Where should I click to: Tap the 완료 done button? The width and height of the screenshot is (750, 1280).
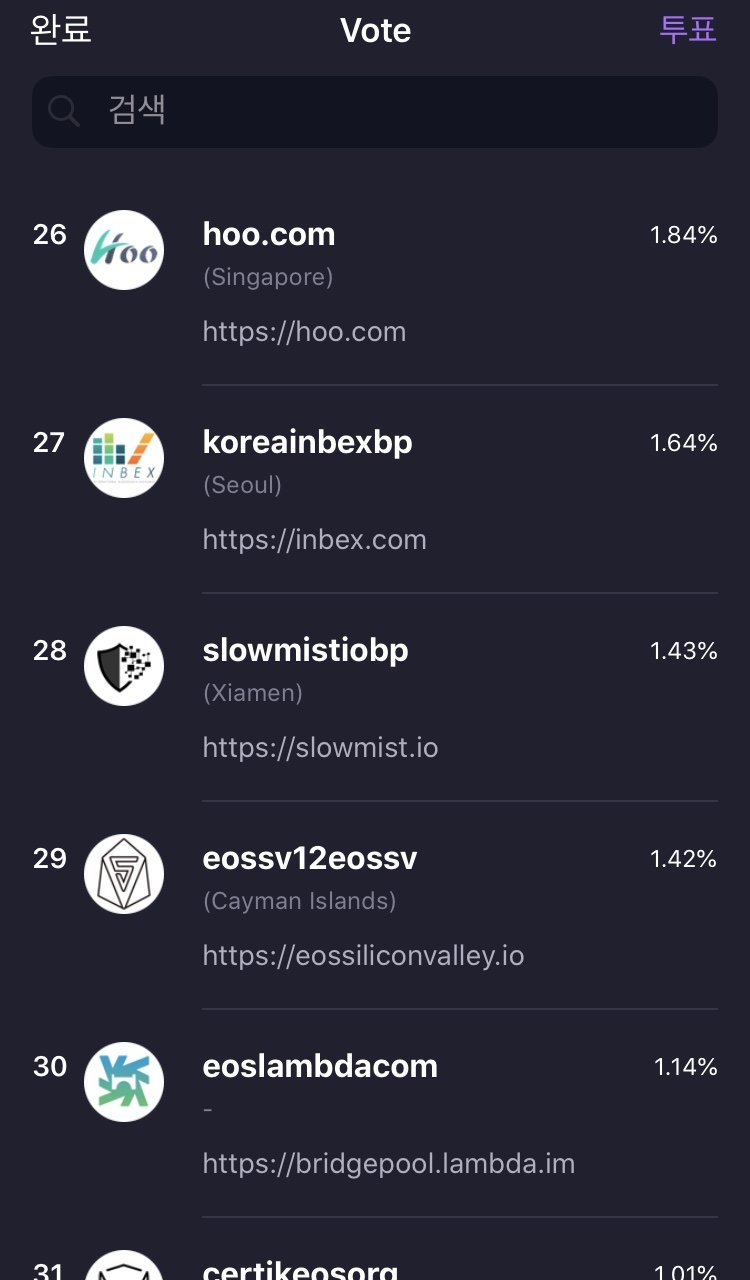(61, 30)
